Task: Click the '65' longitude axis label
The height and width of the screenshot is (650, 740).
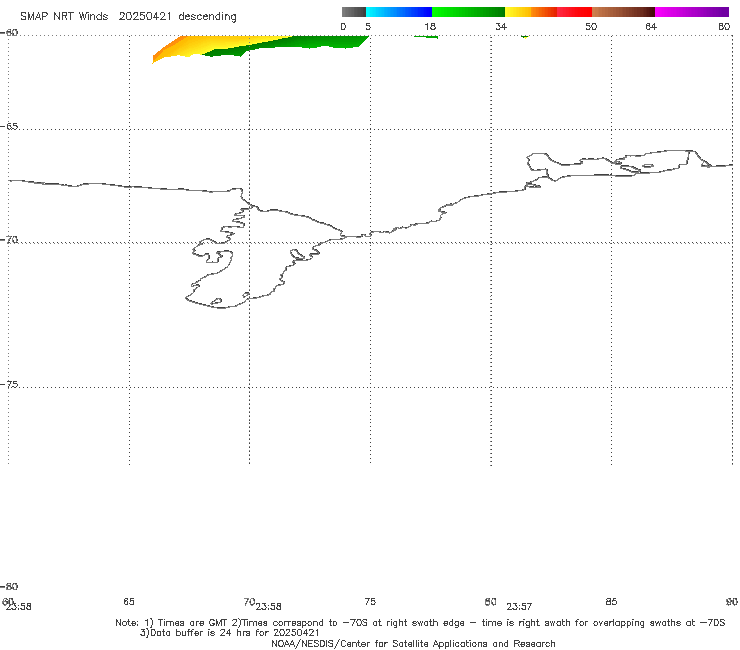Action: pyautogui.click(x=129, y=601)
